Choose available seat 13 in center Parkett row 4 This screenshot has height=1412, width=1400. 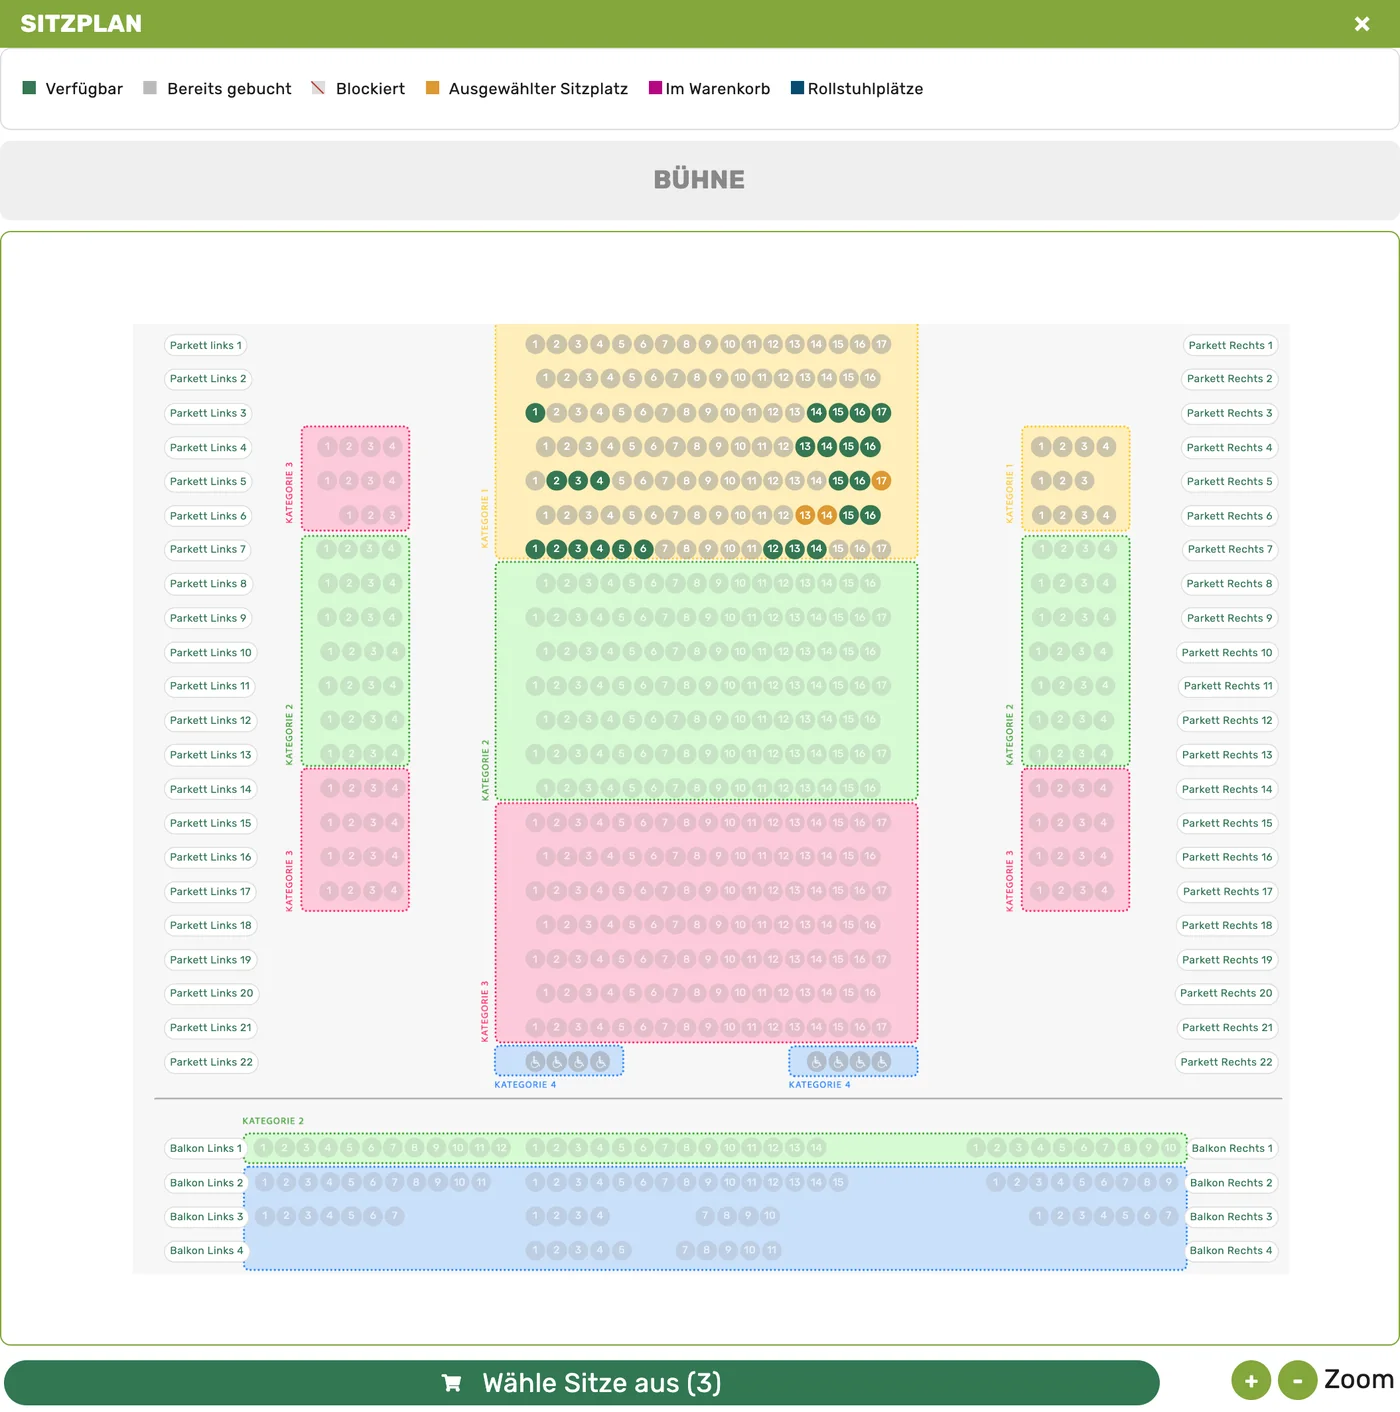tap(805, 447)
